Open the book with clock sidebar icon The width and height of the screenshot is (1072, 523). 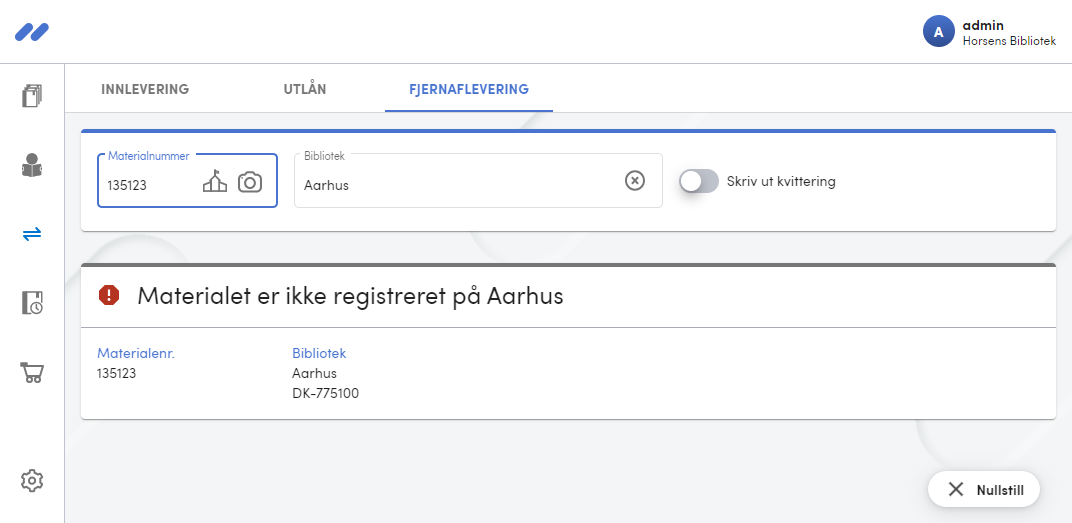[32, 303]
